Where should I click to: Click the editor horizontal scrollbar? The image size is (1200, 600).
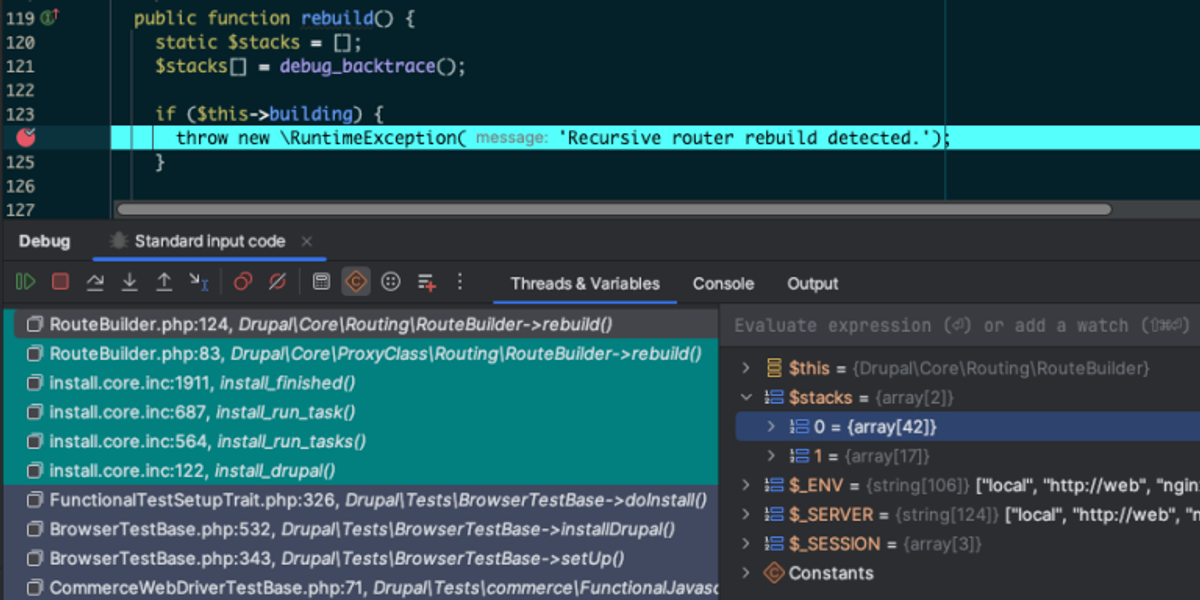coord(614,209)
